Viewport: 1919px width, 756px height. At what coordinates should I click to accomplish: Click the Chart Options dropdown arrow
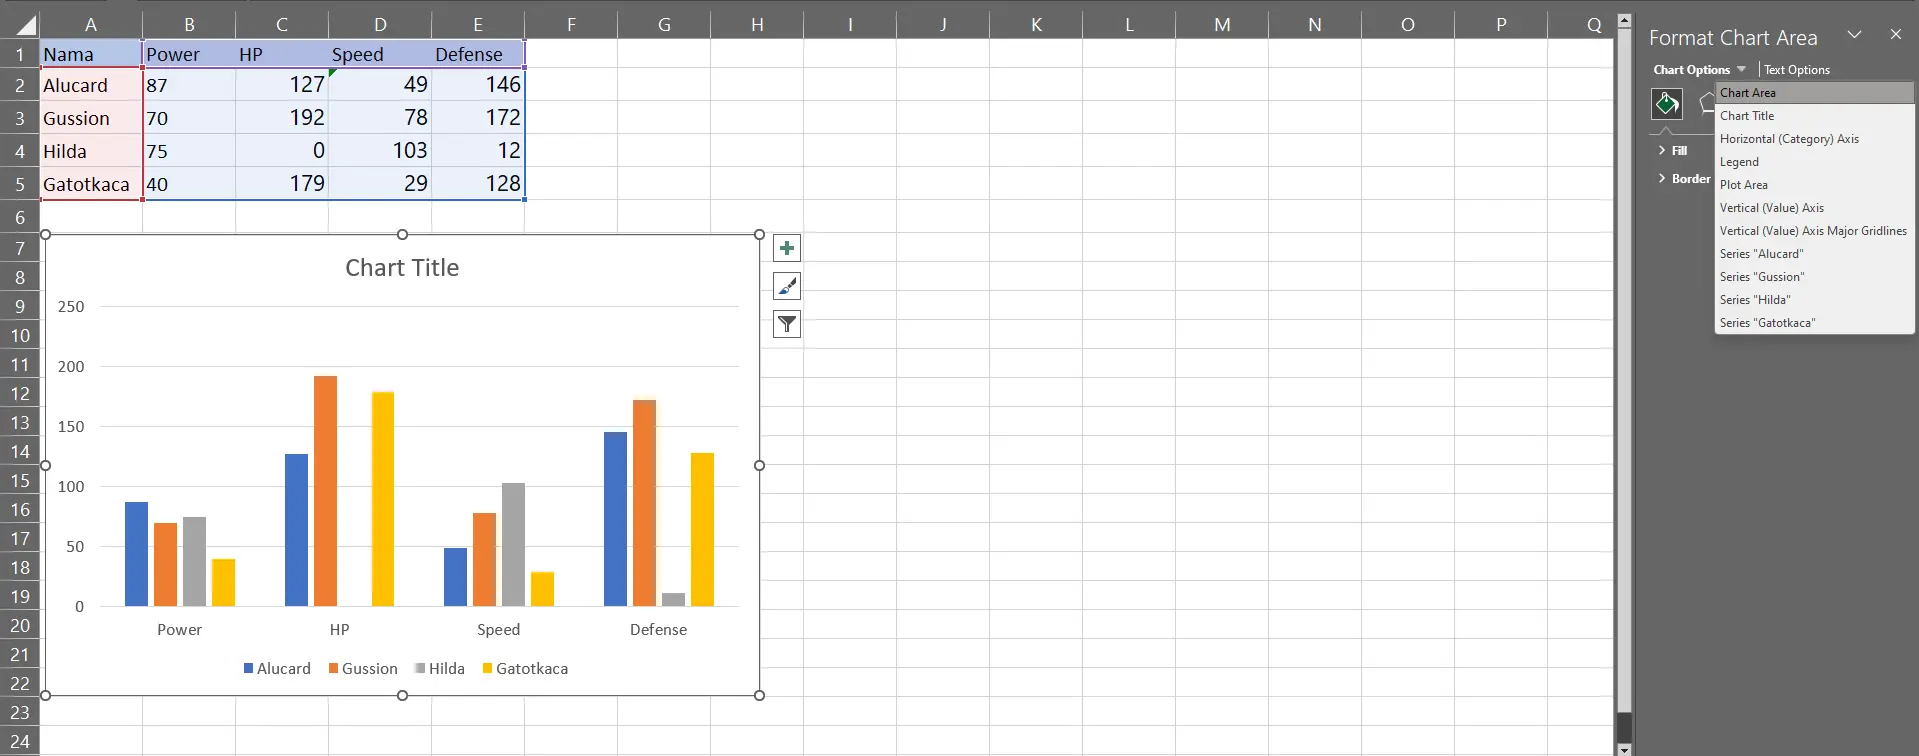[x=1741, y=69]
